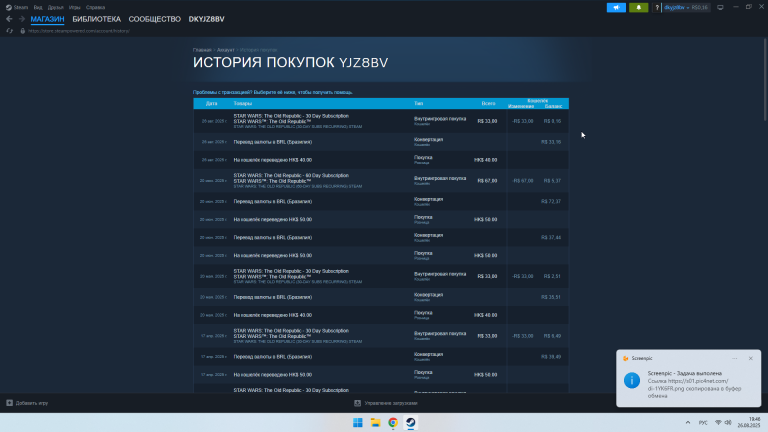Switch to the МАГАЗИН tab

(x=47, y=19)
